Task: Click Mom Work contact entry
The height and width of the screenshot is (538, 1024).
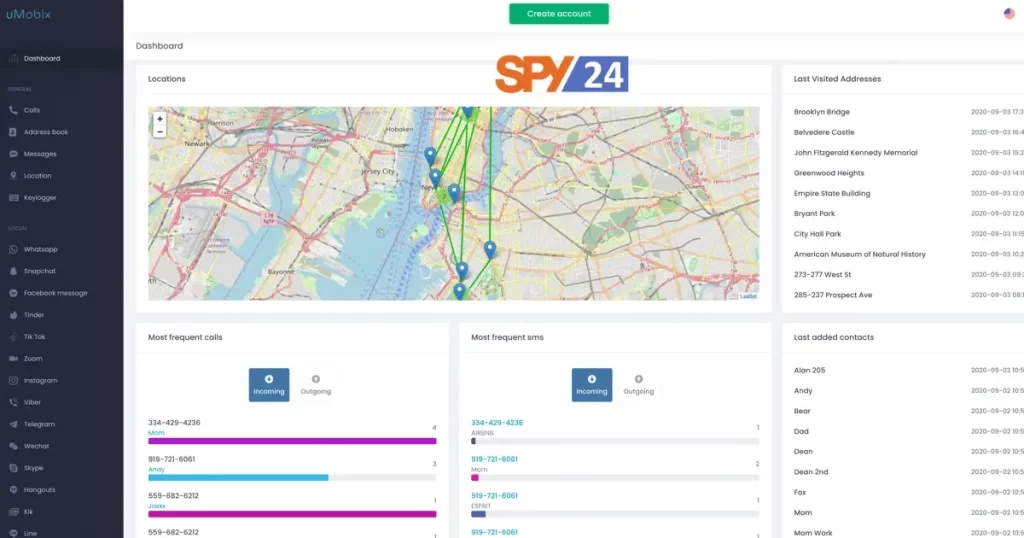Action: [x=813, y=533]
